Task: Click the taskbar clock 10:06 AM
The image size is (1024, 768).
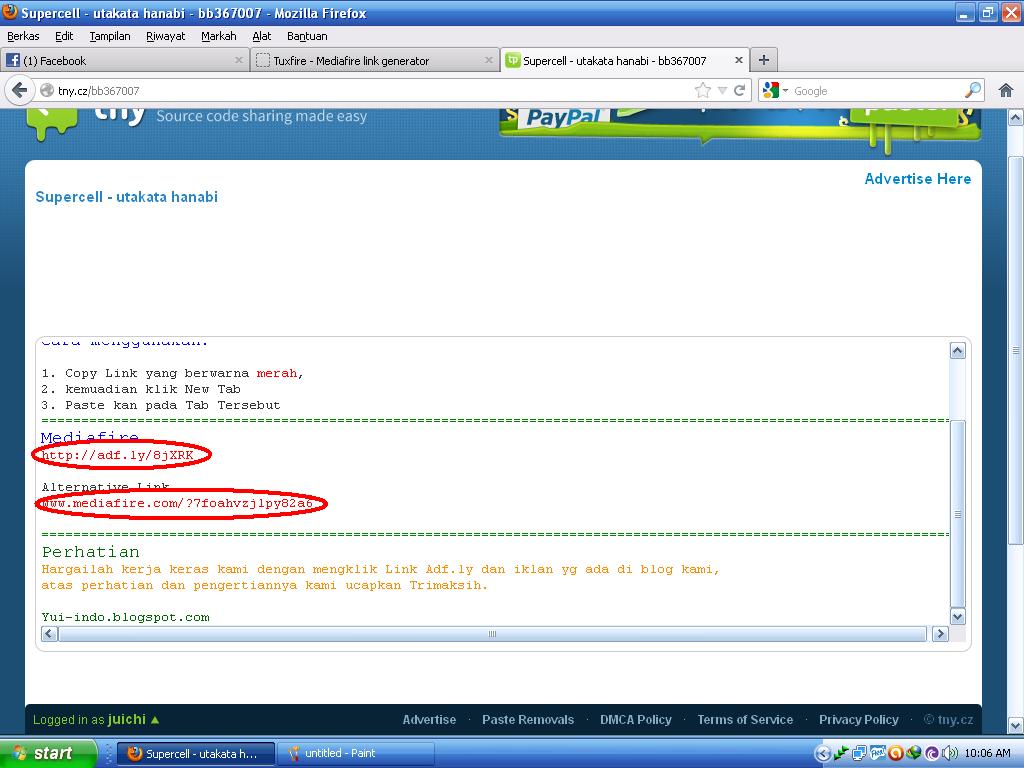Action: [987, 753]
